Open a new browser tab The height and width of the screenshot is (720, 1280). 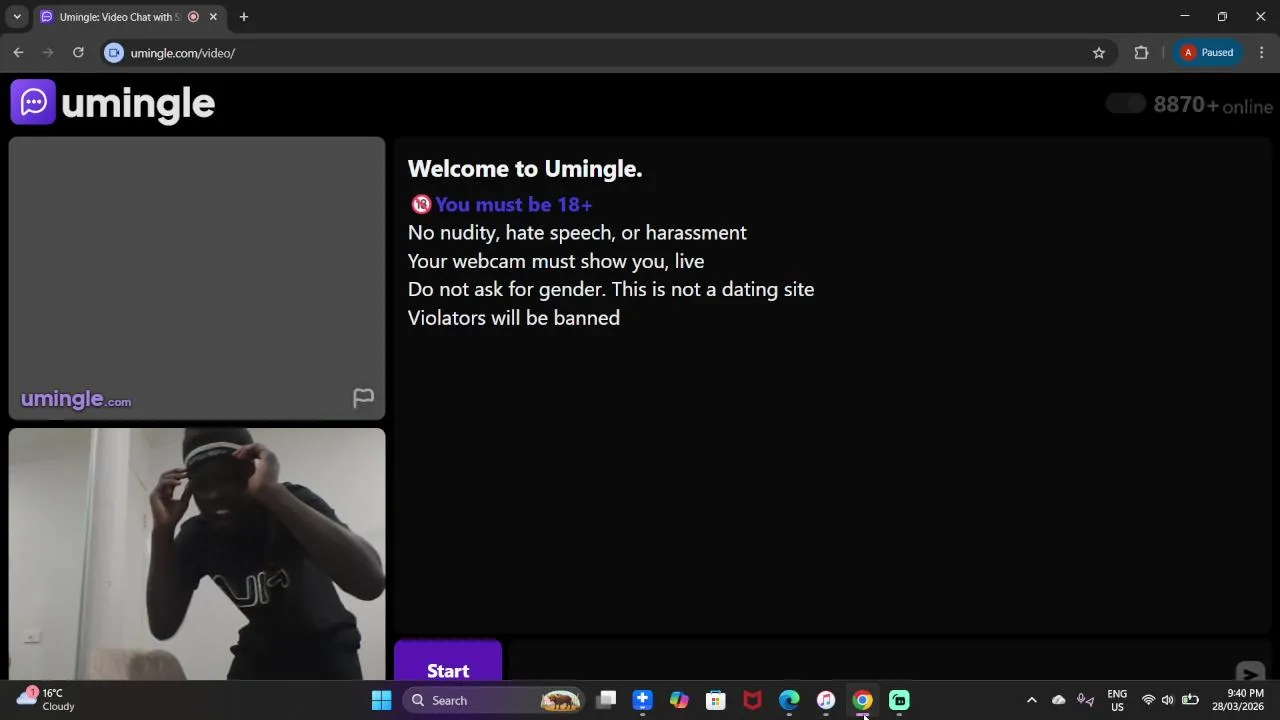(243, 17)
